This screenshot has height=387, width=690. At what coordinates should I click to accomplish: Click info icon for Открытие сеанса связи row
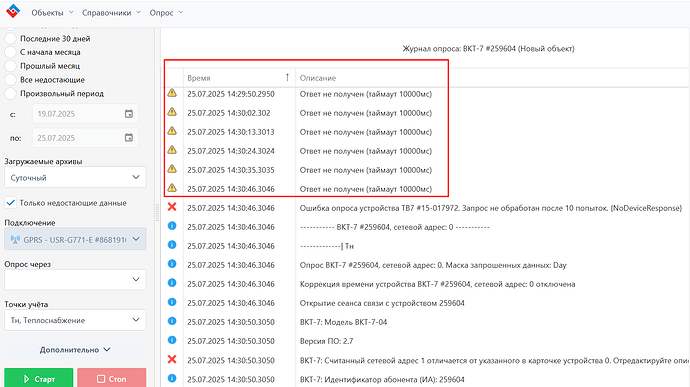(172, 302)
